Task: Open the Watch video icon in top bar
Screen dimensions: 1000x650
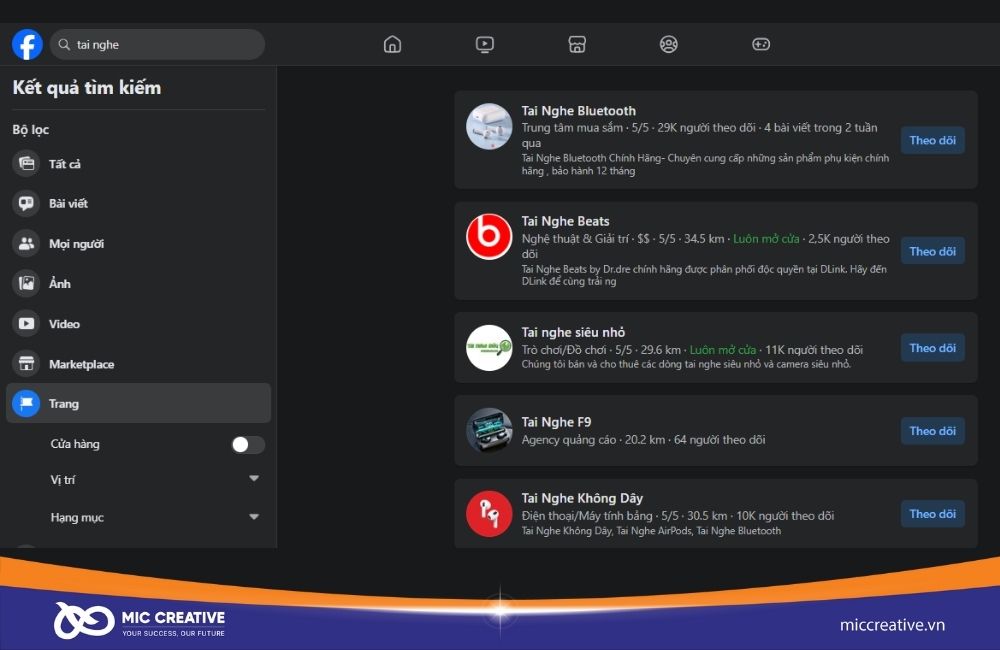Action: [485, 44]
